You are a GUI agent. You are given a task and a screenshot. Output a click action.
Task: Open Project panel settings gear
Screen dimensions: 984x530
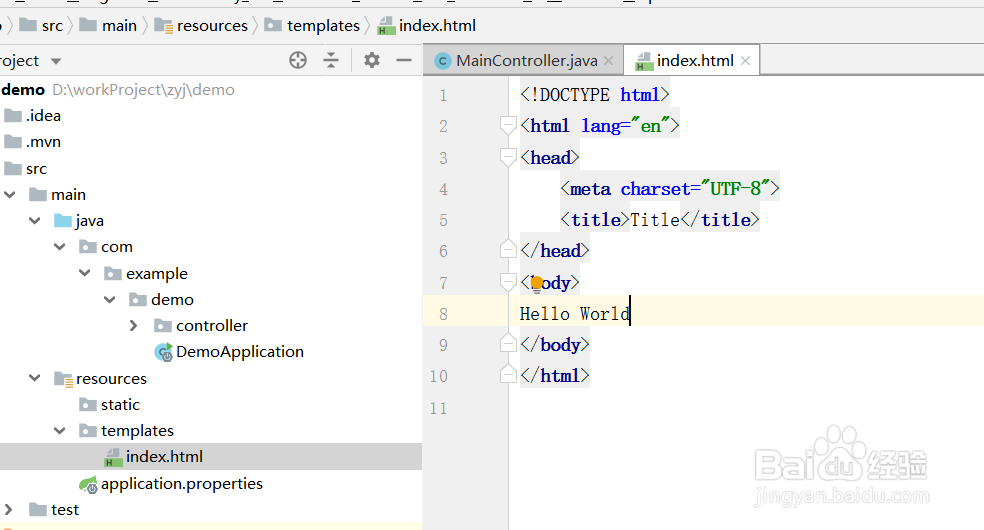(x=372, y=61)
